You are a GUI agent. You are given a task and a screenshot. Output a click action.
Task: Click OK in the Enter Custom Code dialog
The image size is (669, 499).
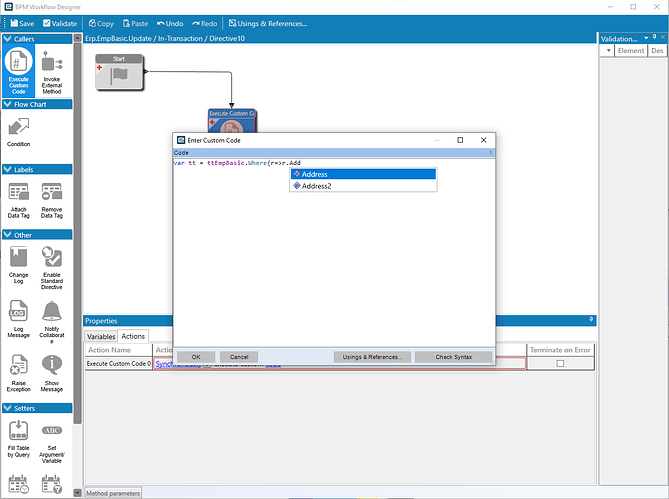196,357
